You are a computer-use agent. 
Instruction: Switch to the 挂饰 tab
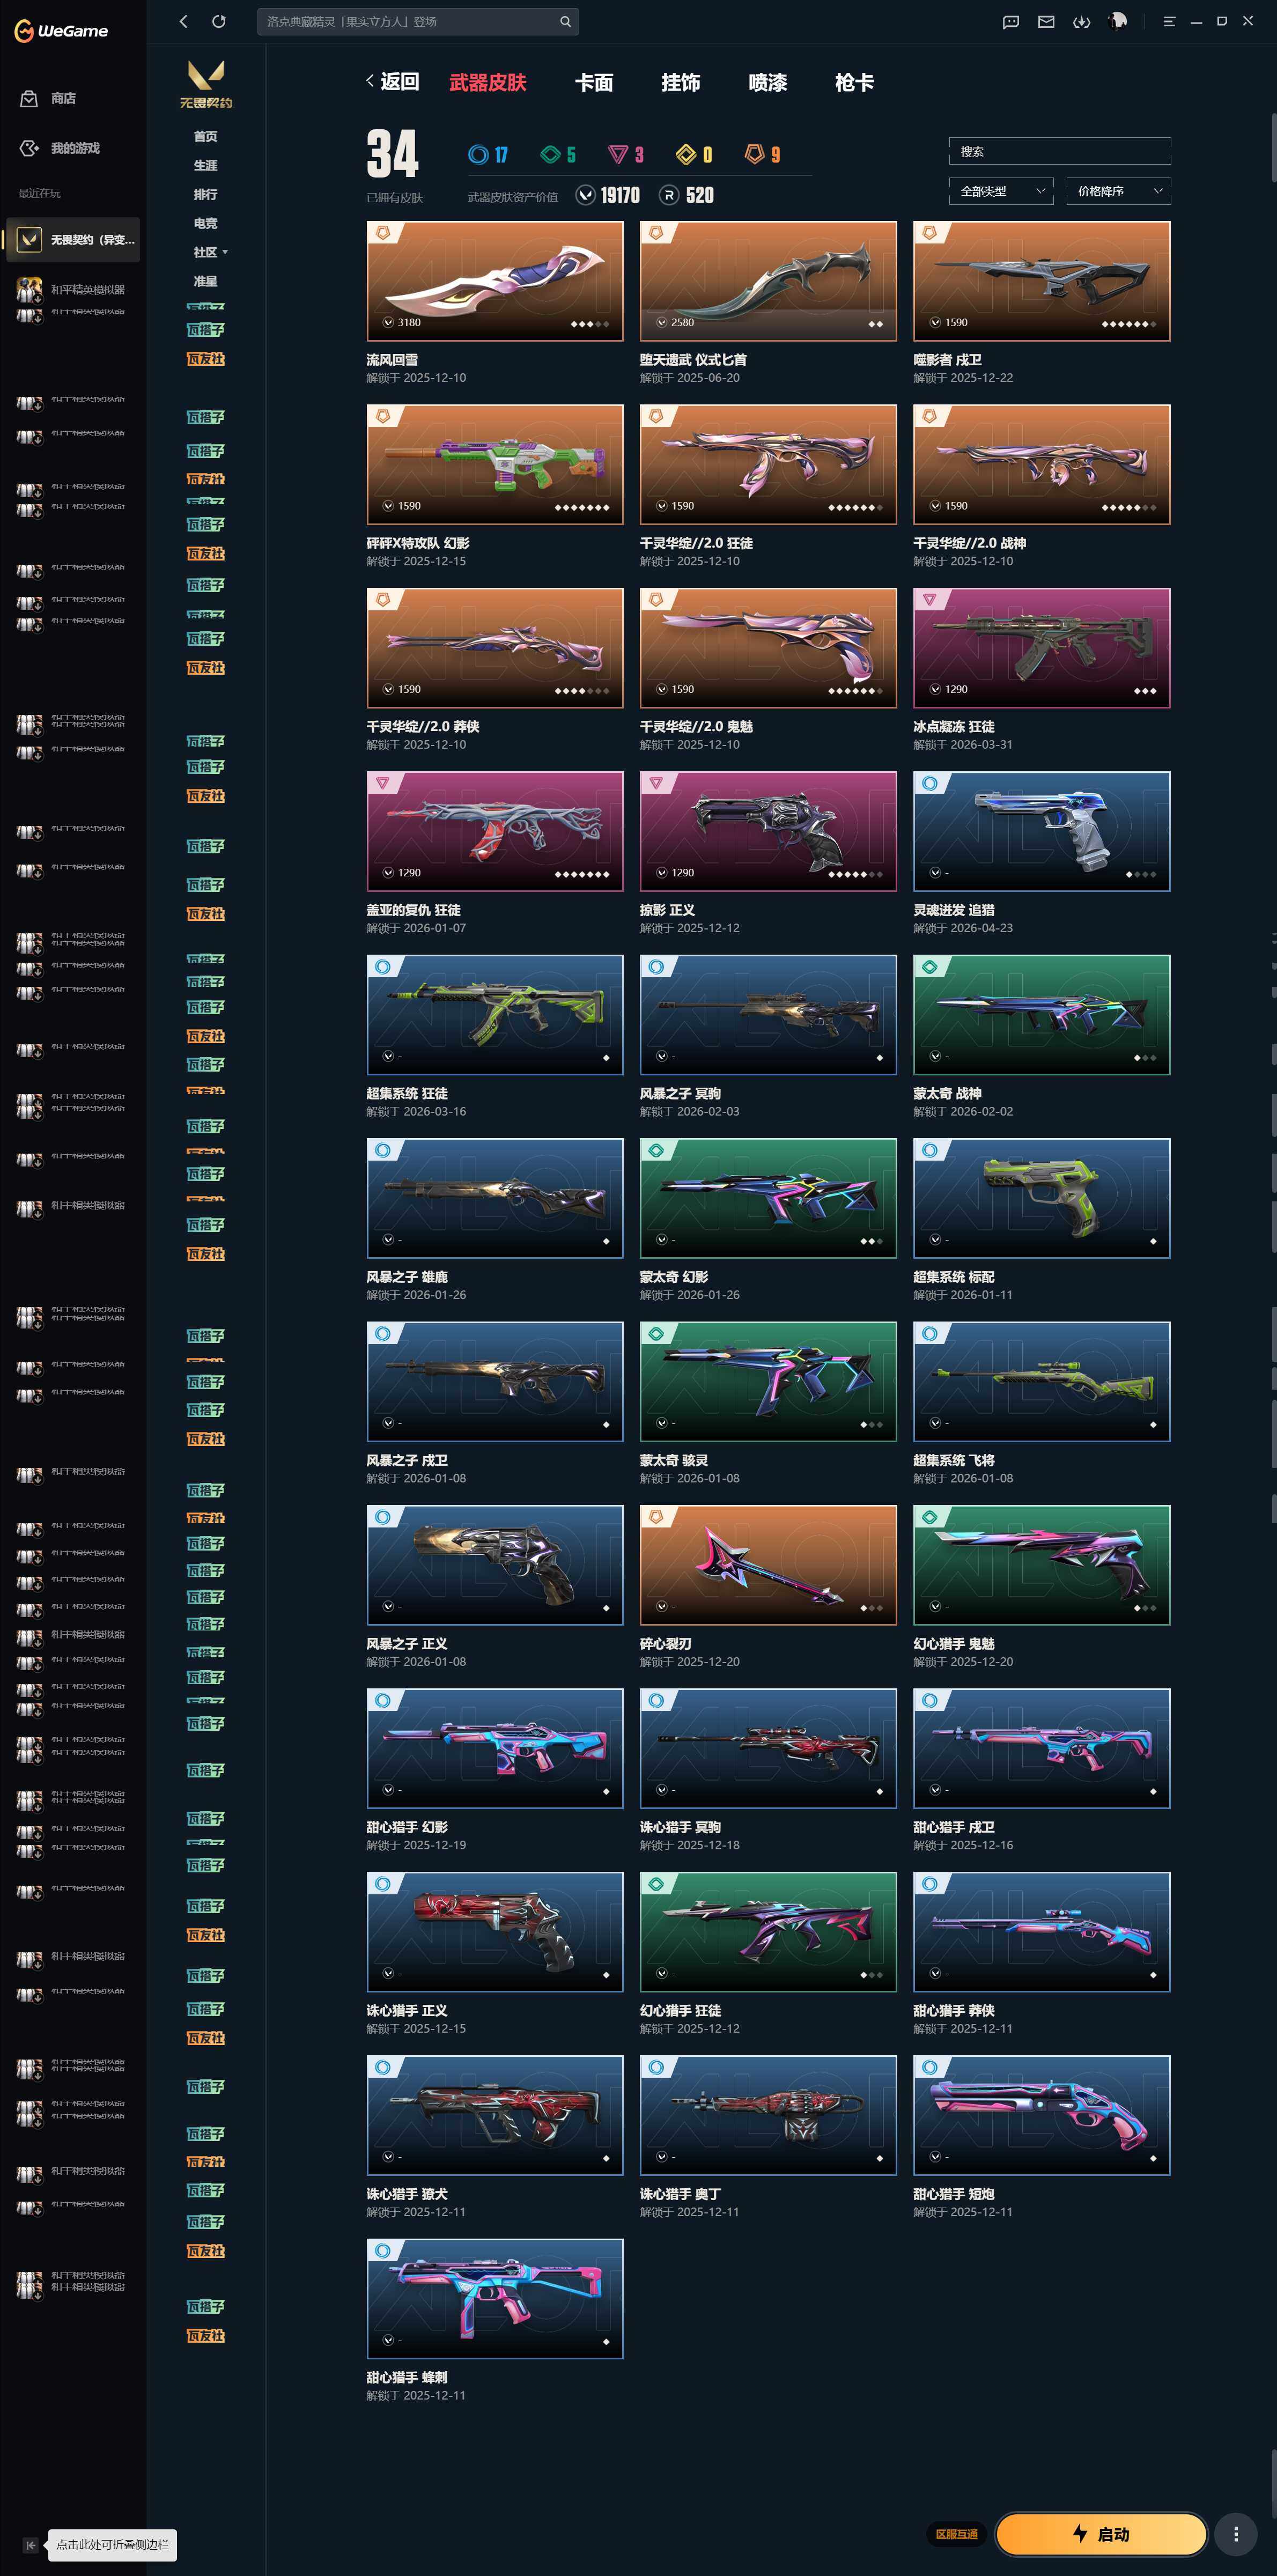[x=681, y=82]
